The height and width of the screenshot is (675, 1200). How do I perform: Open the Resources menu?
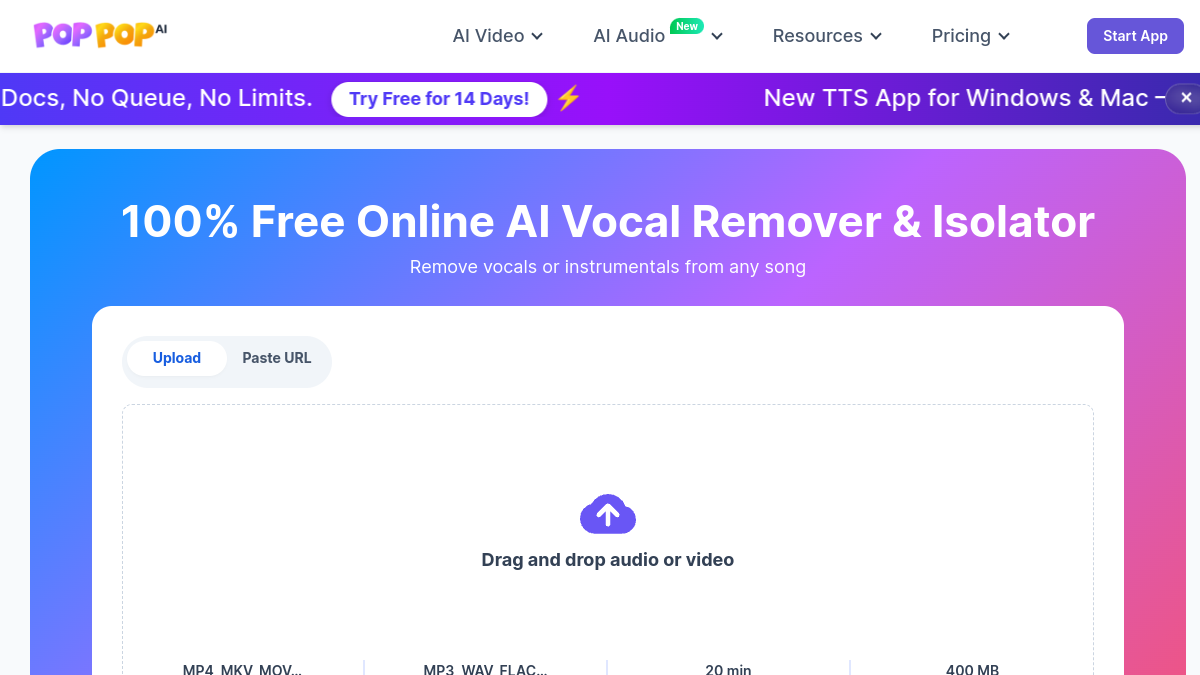click(x=827, y=36)
